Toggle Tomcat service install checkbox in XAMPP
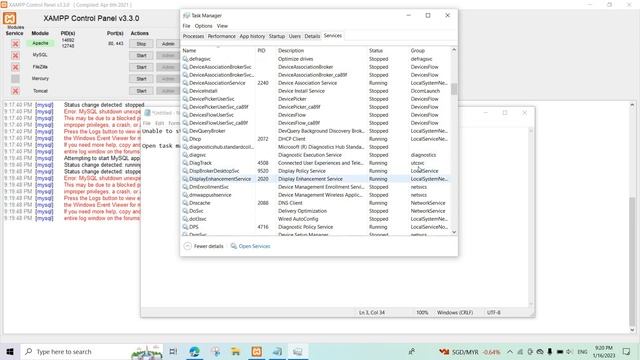 coord(16,91)
